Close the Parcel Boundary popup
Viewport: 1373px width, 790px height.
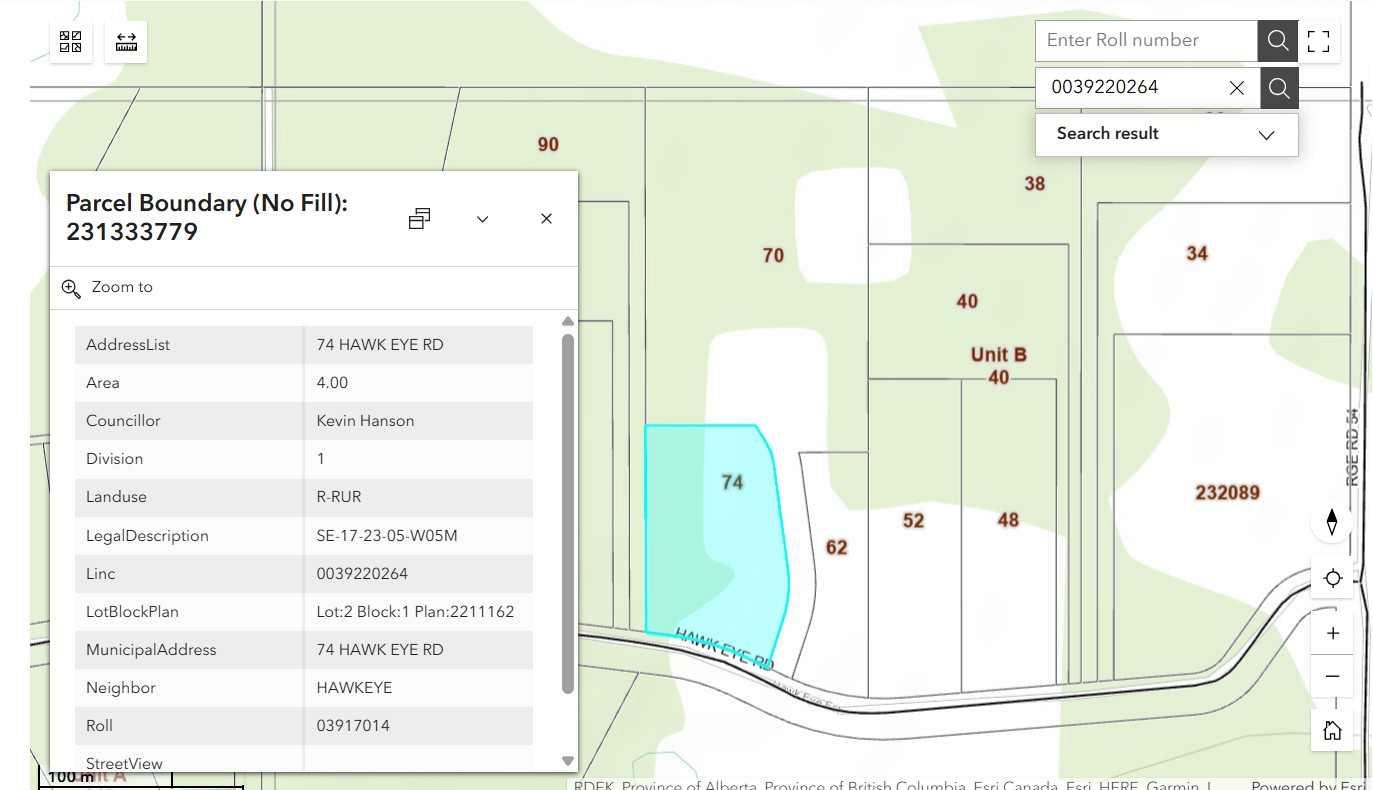546,219
